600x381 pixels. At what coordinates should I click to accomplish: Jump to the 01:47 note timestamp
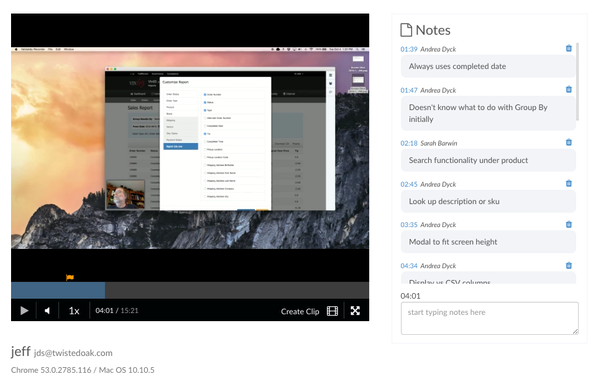tap(409, 90)
